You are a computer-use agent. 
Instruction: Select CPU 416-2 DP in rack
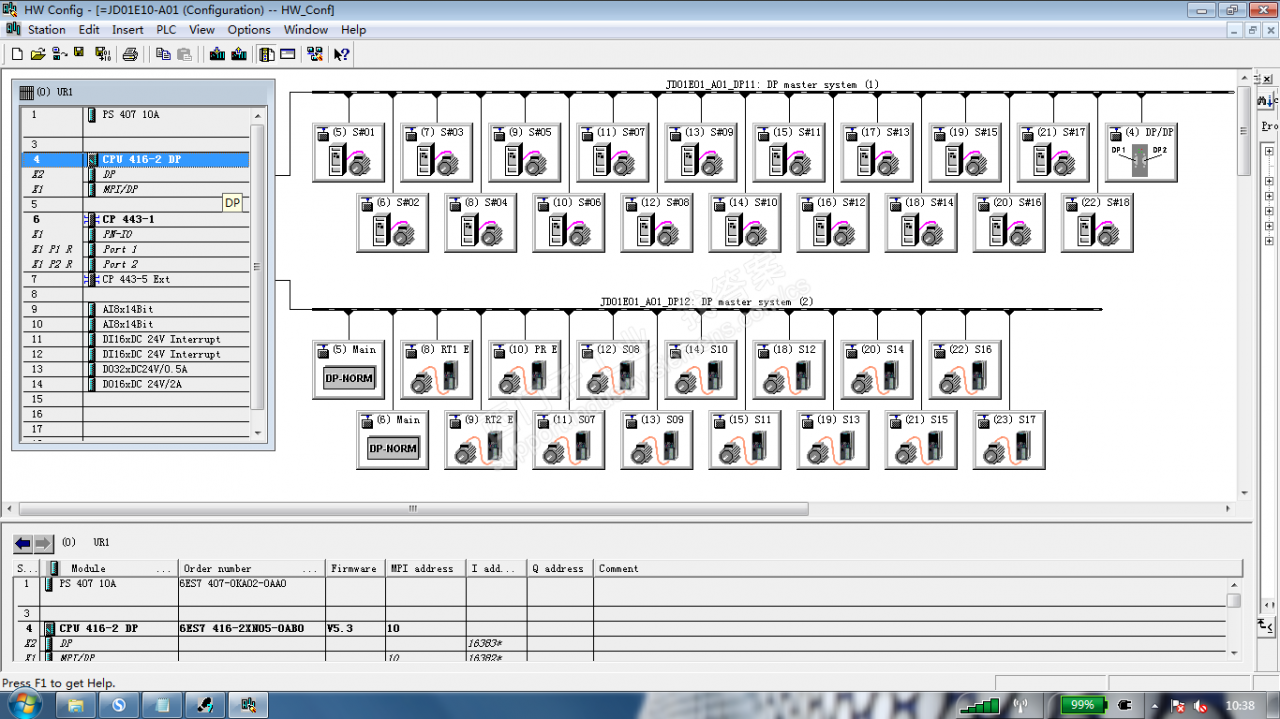pos(136,160)
